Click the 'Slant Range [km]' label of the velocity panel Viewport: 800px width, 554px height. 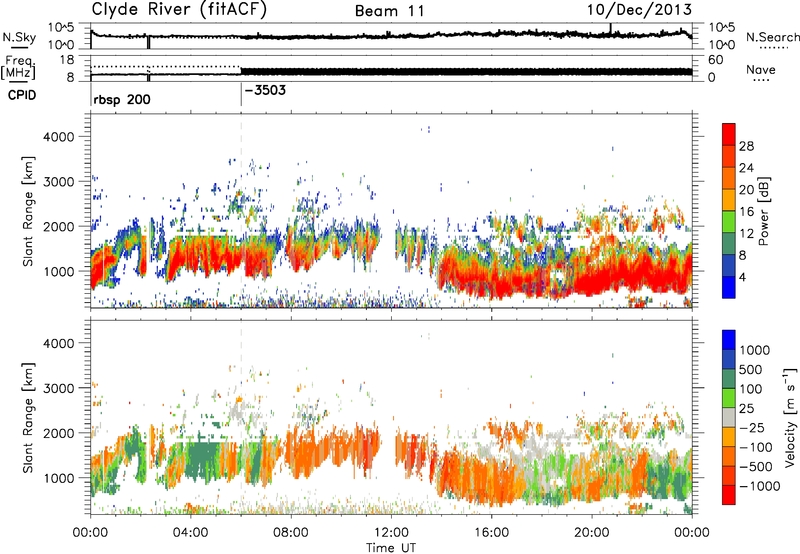click(x=28, y=417)
